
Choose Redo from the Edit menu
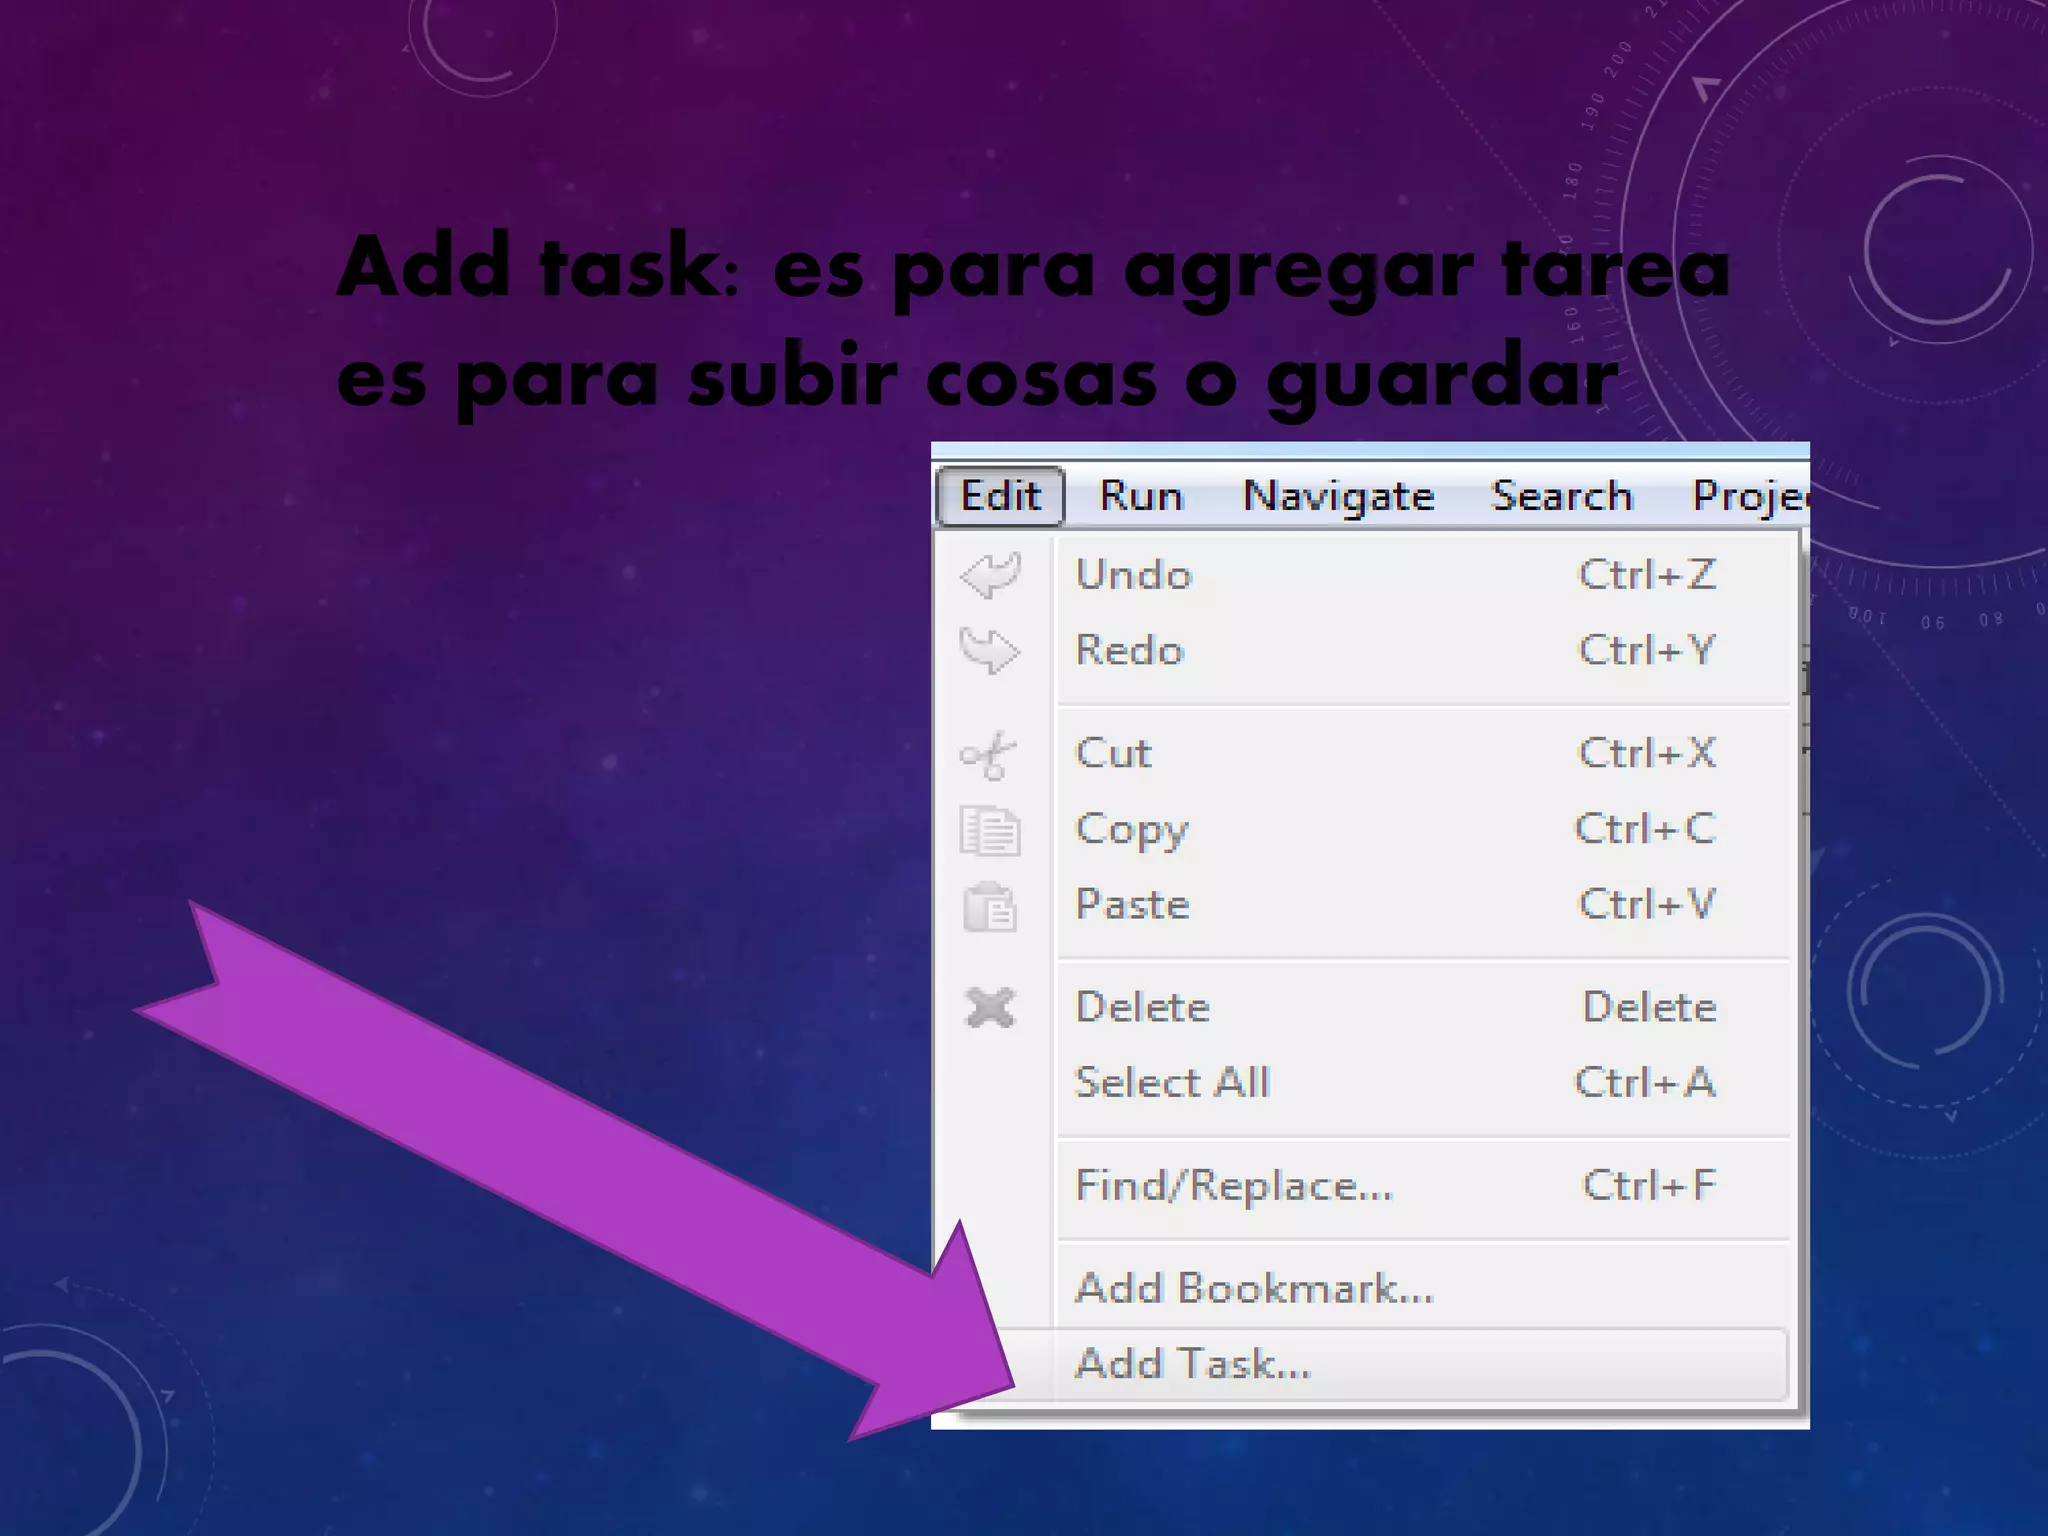pos(1423,651)
